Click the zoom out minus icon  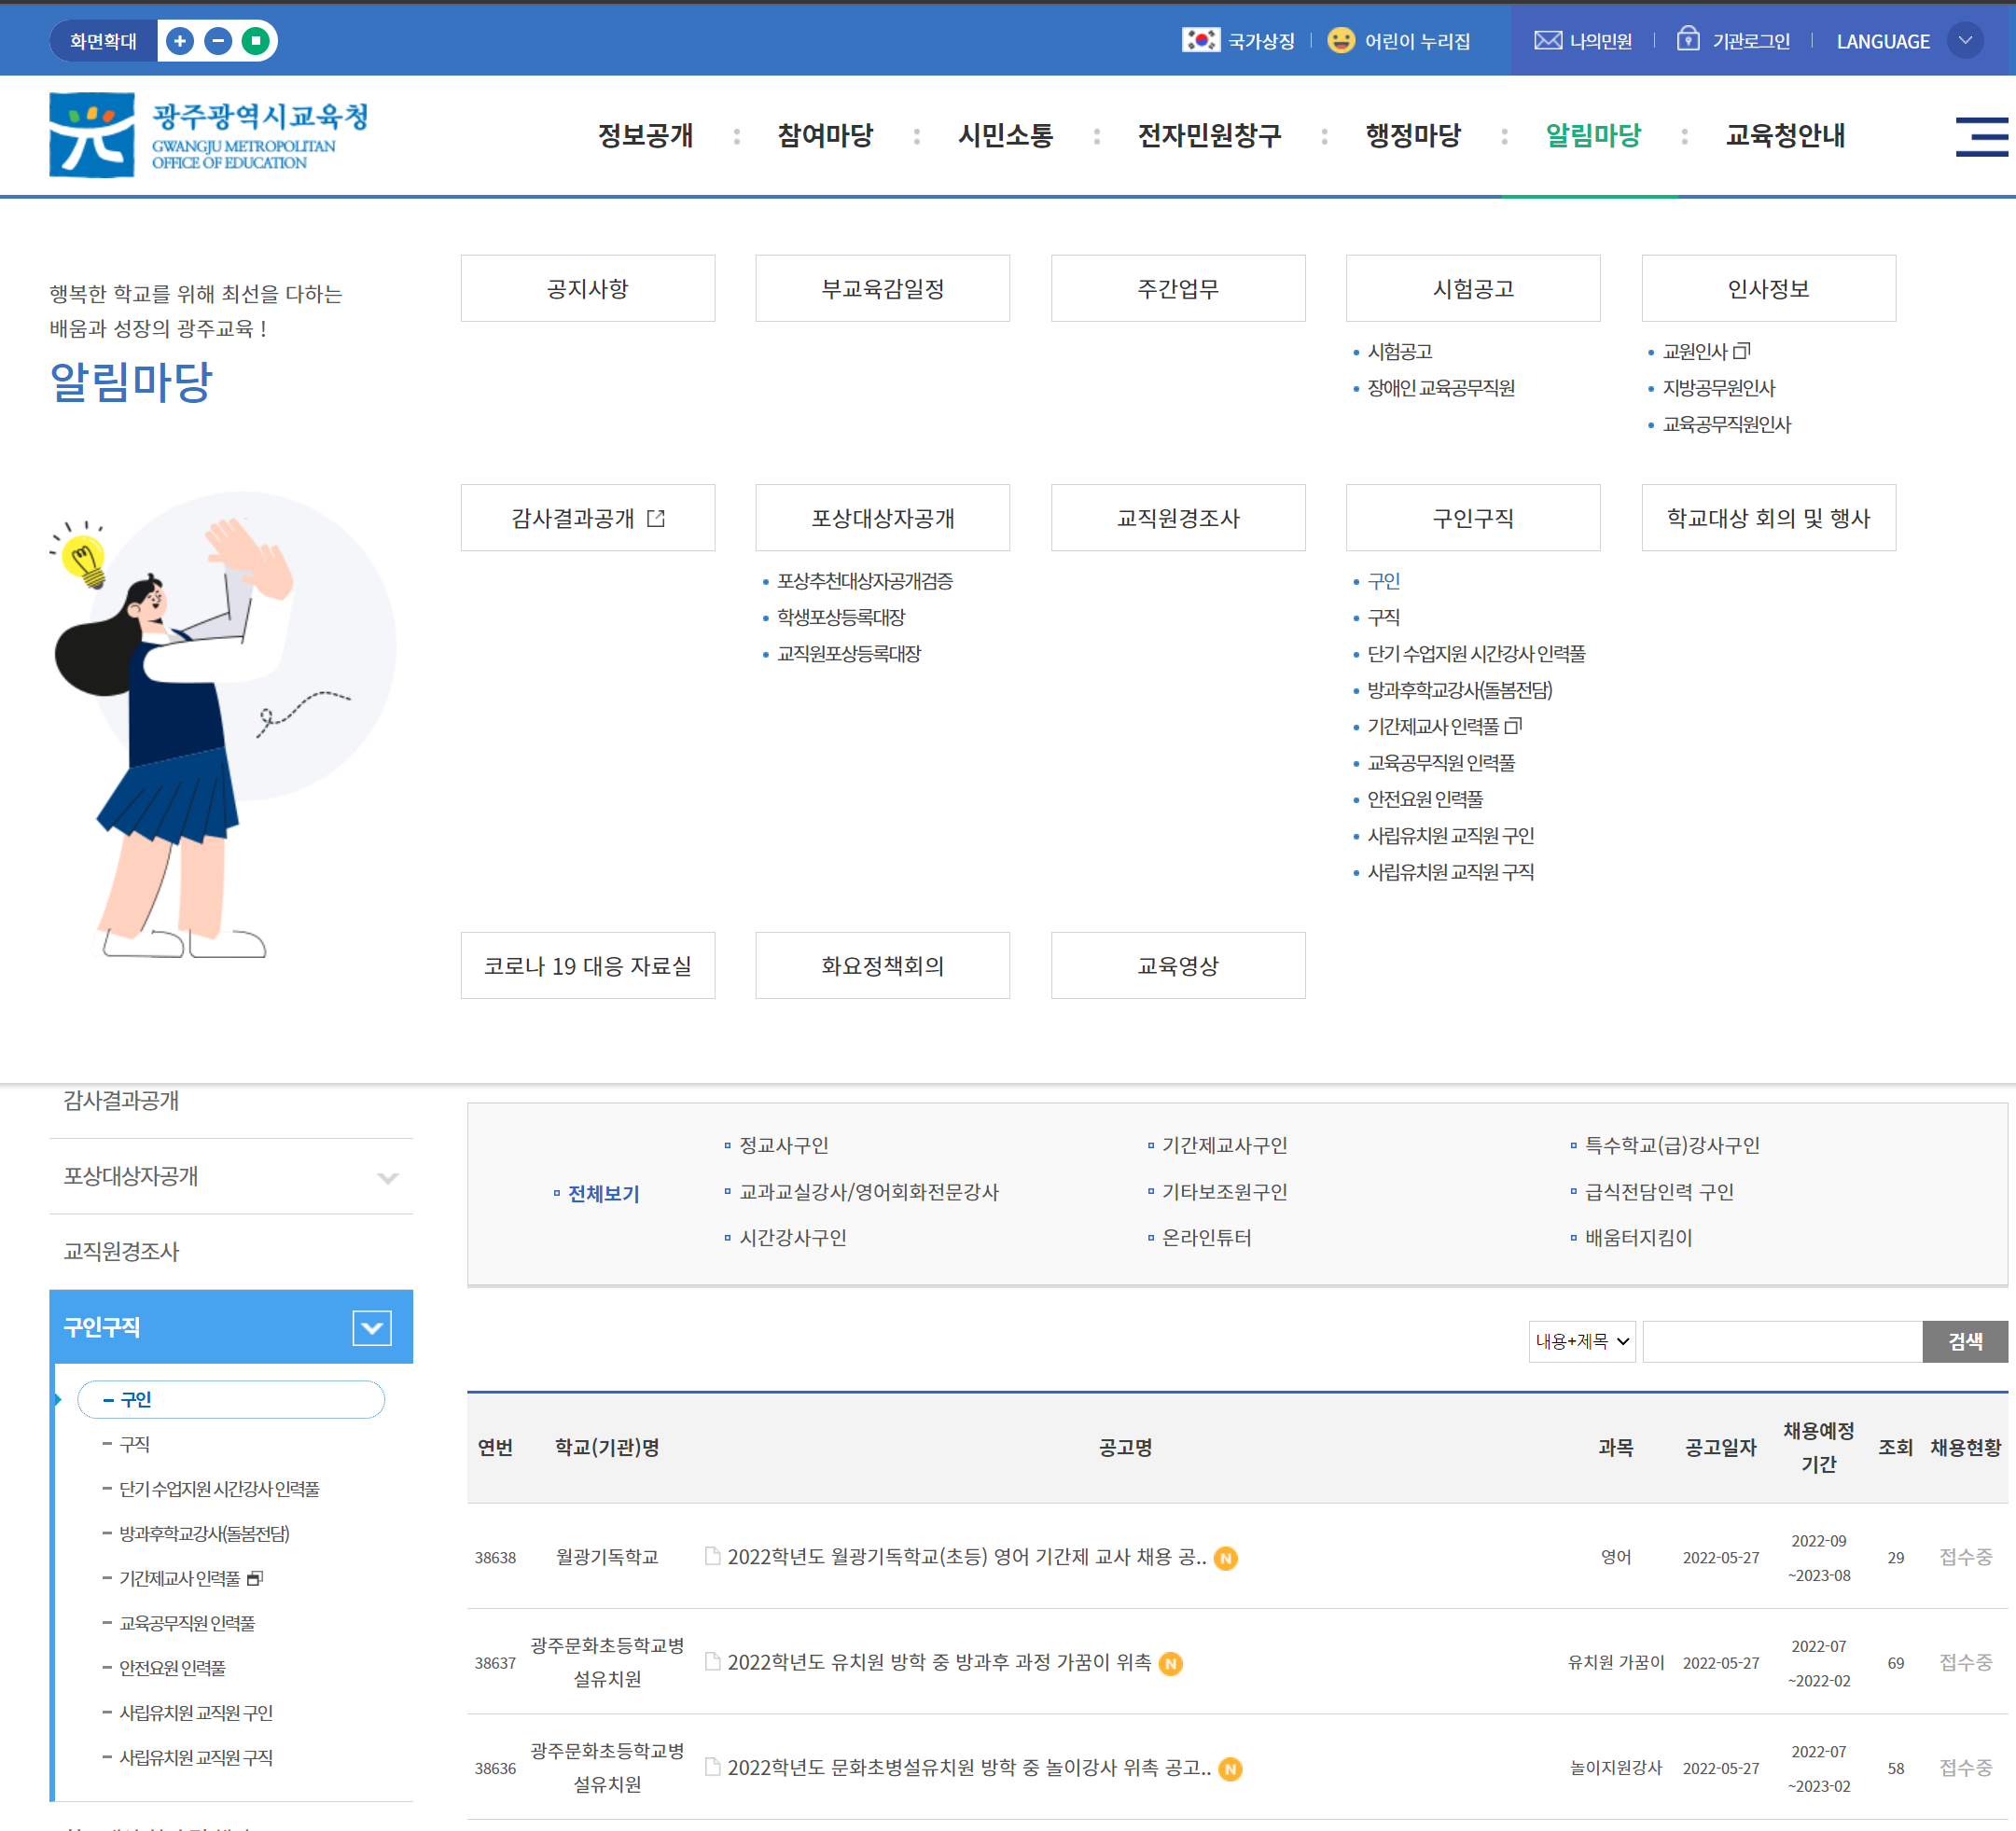tap(218, 41)
